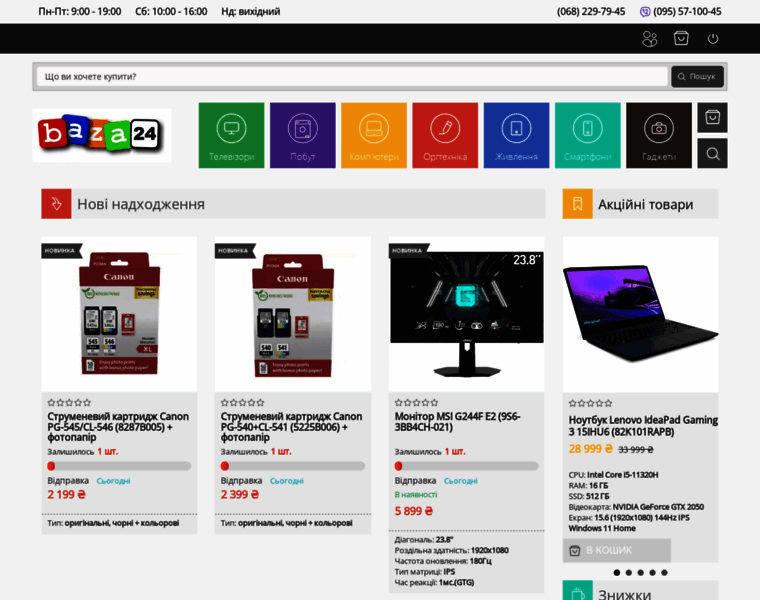Click the star rating of the Lenovo laptop
The height and width of the screenshot is (600, 760).
point(590,403)
